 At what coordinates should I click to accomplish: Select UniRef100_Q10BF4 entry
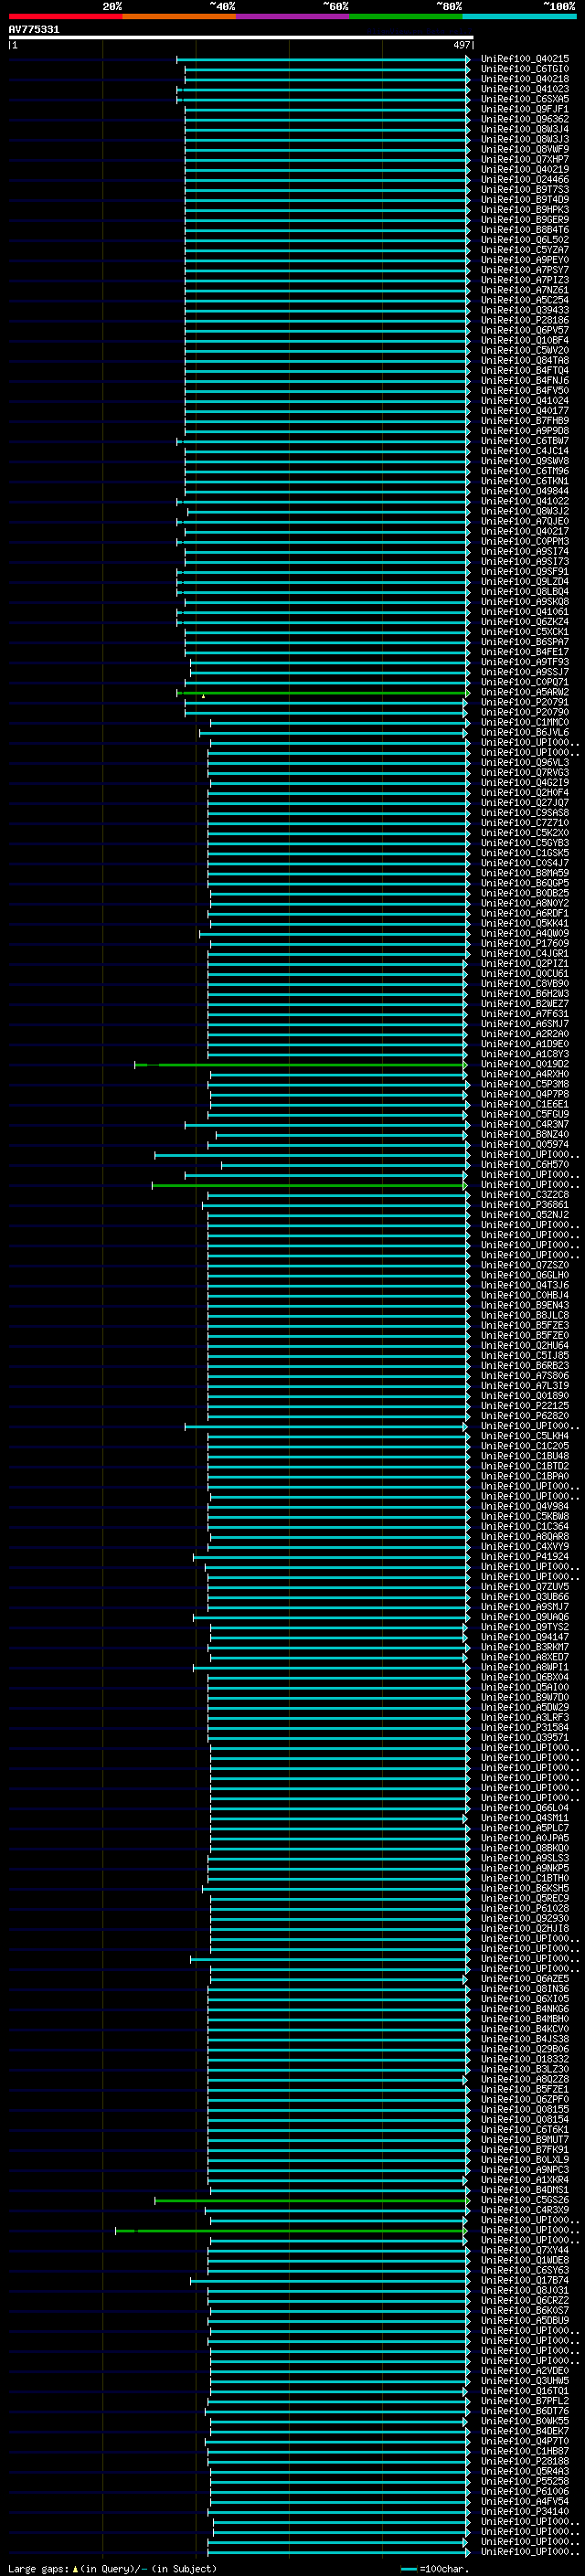coord(525,340)
